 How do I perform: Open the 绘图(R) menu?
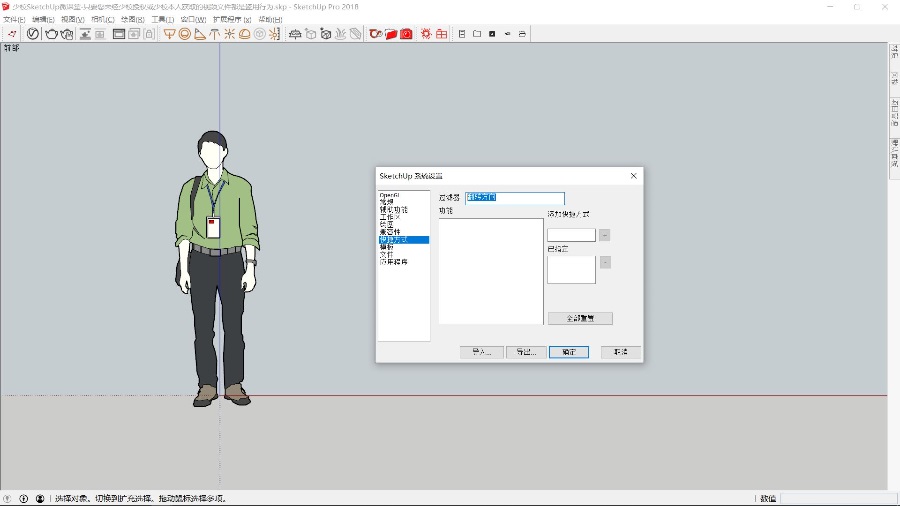(133, 20)
